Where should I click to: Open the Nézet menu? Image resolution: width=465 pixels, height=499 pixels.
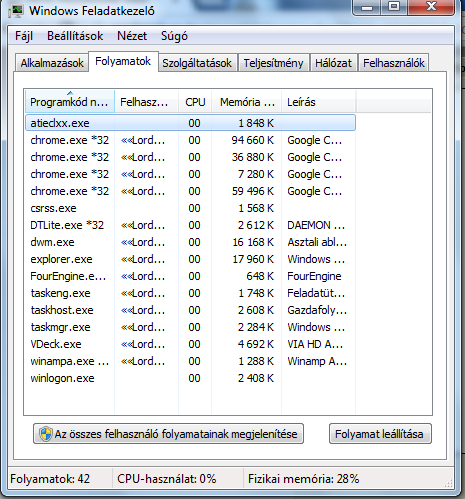click(x=132, y=36)
